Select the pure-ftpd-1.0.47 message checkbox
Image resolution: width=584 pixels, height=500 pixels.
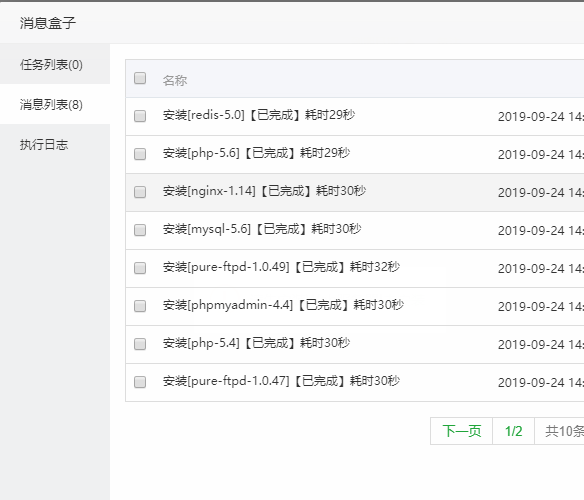[x=140, y=382]
